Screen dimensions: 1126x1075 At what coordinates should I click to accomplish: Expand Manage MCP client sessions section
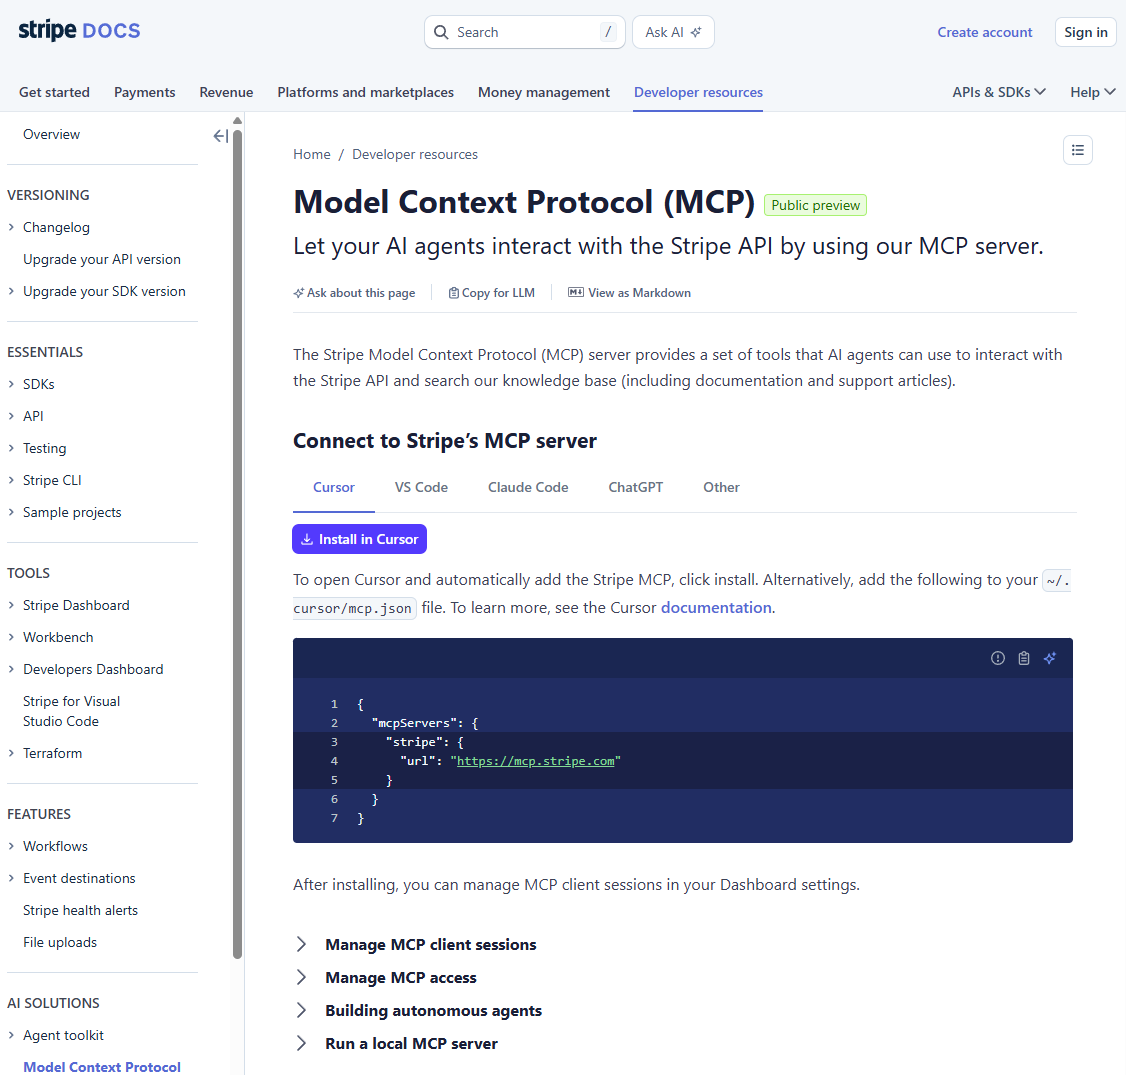coord(430,945)
